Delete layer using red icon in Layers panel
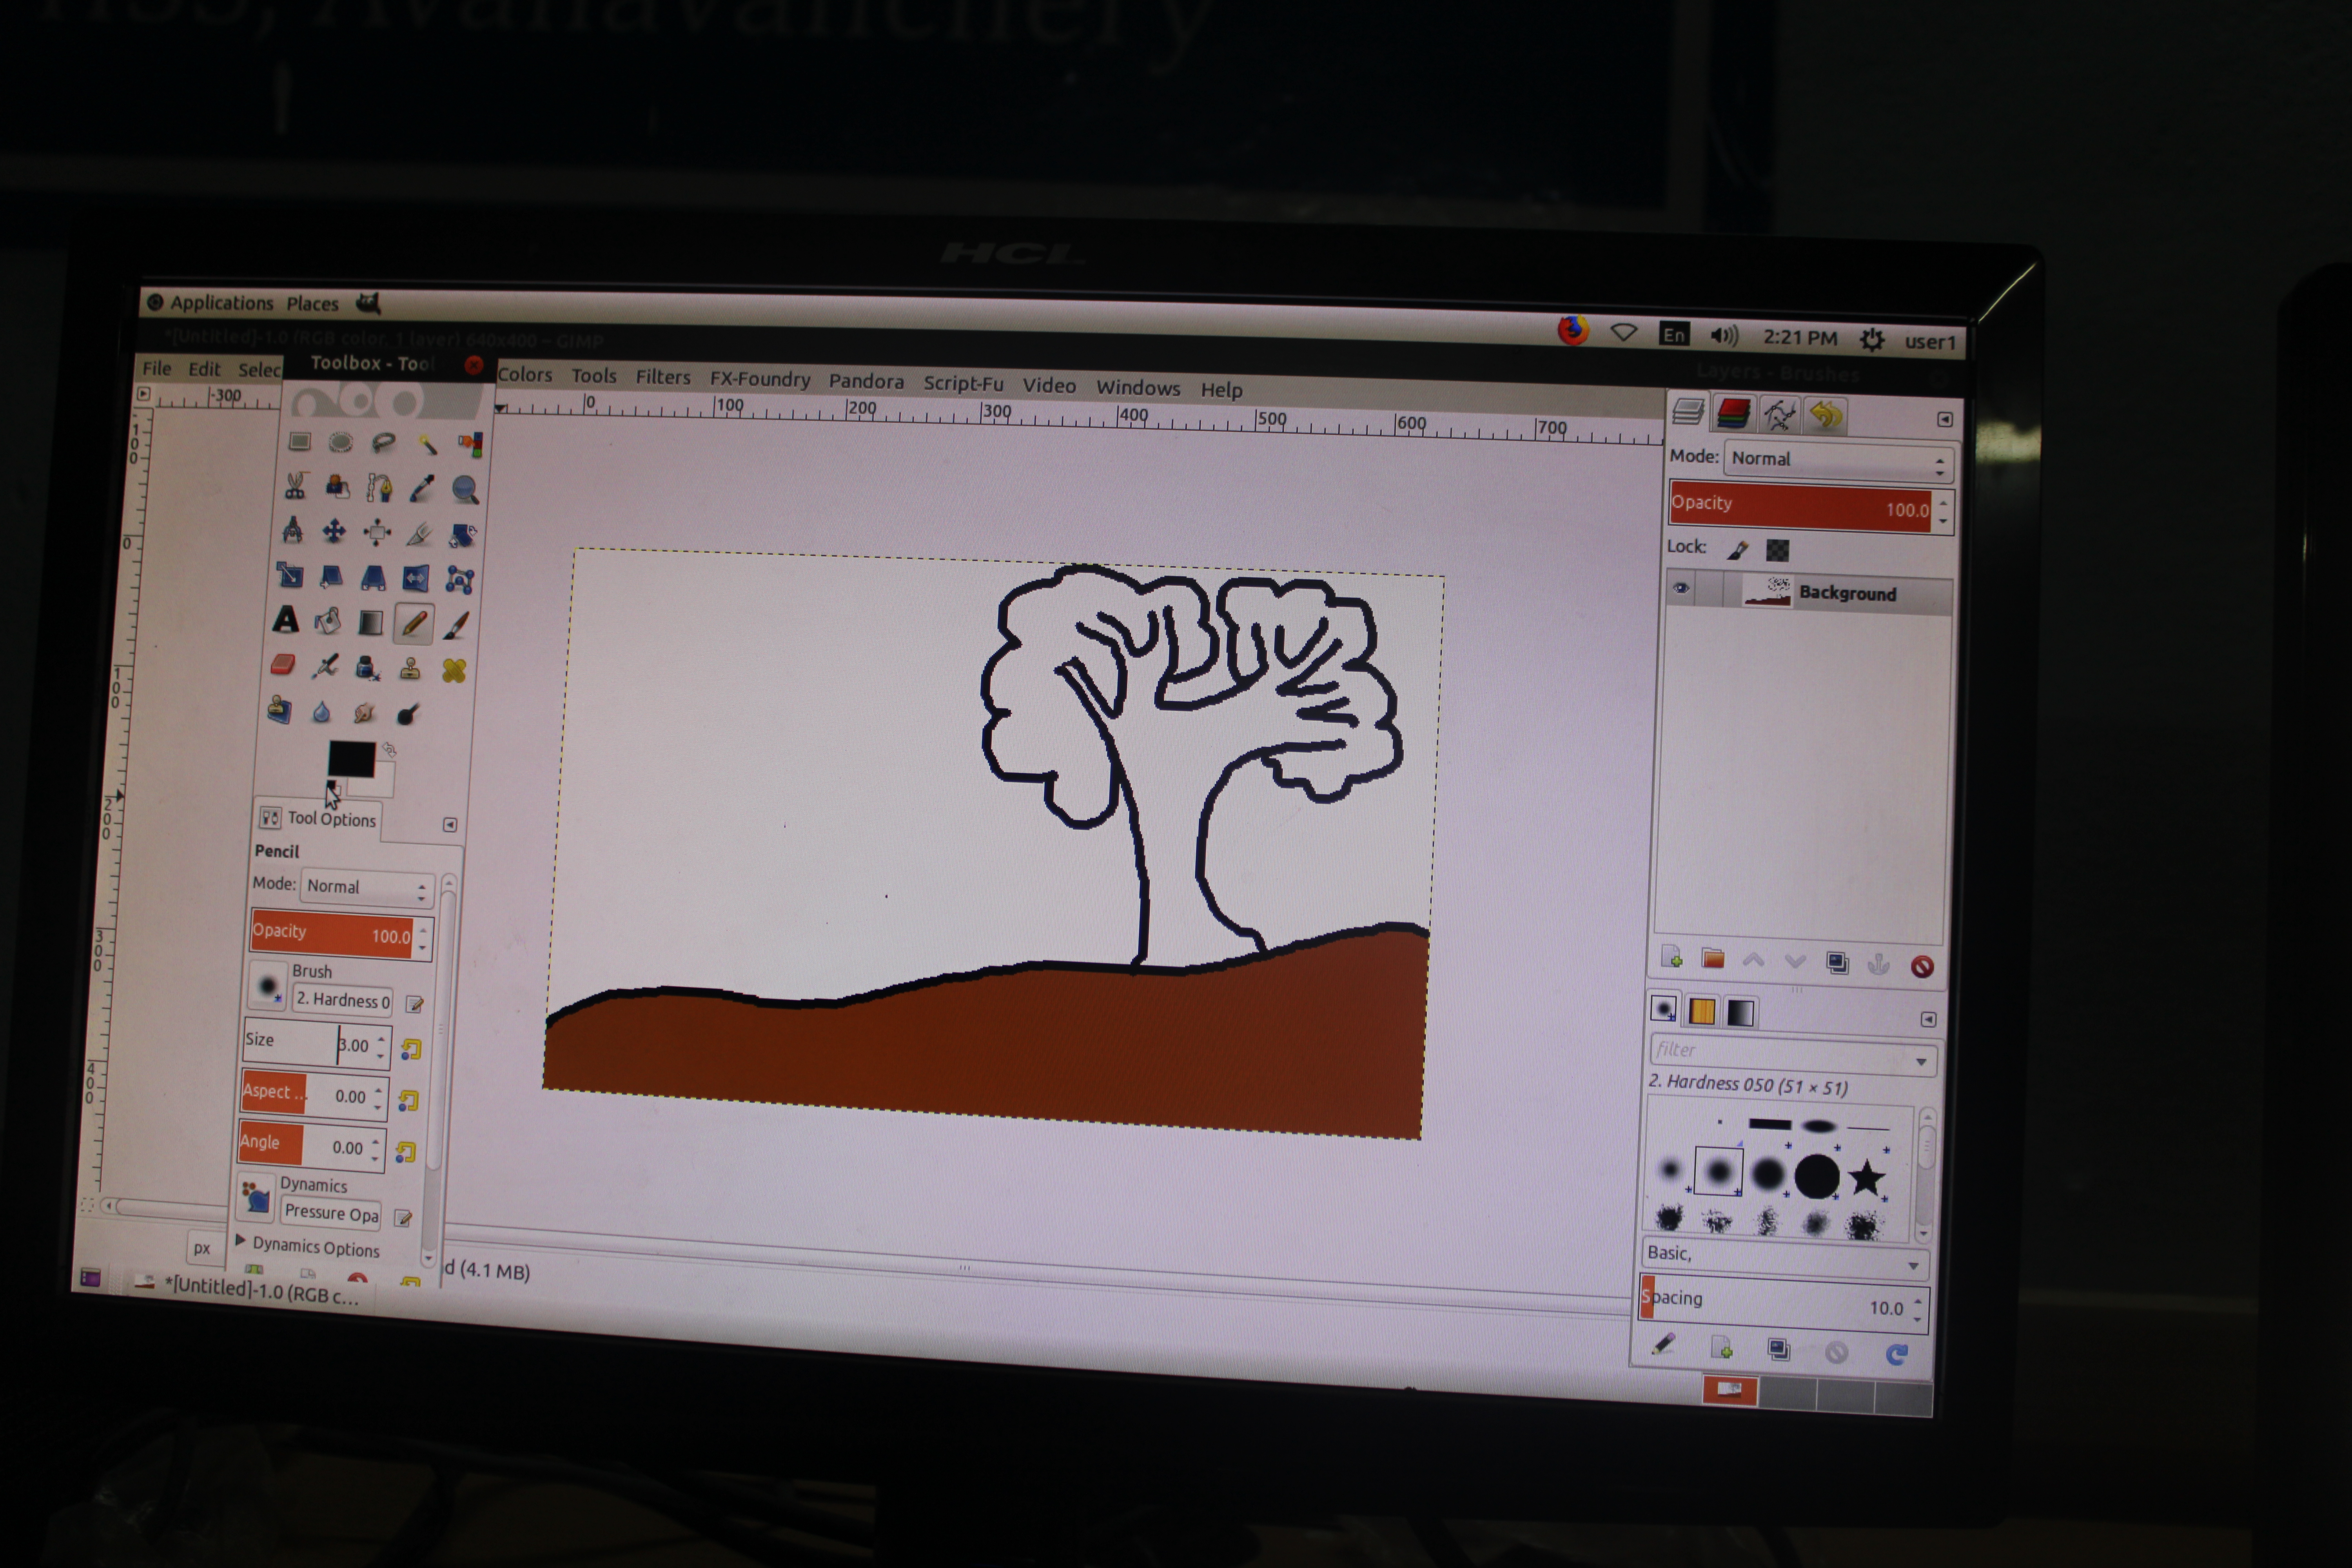 pyautogui.click(x=1921, y=966)
